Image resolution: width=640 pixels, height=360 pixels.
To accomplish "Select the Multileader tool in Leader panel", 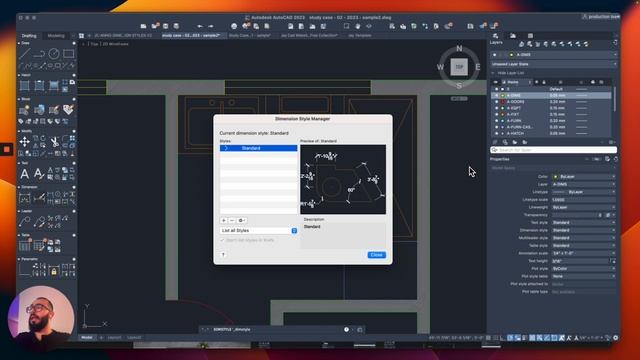I will (x=24, y=222).
